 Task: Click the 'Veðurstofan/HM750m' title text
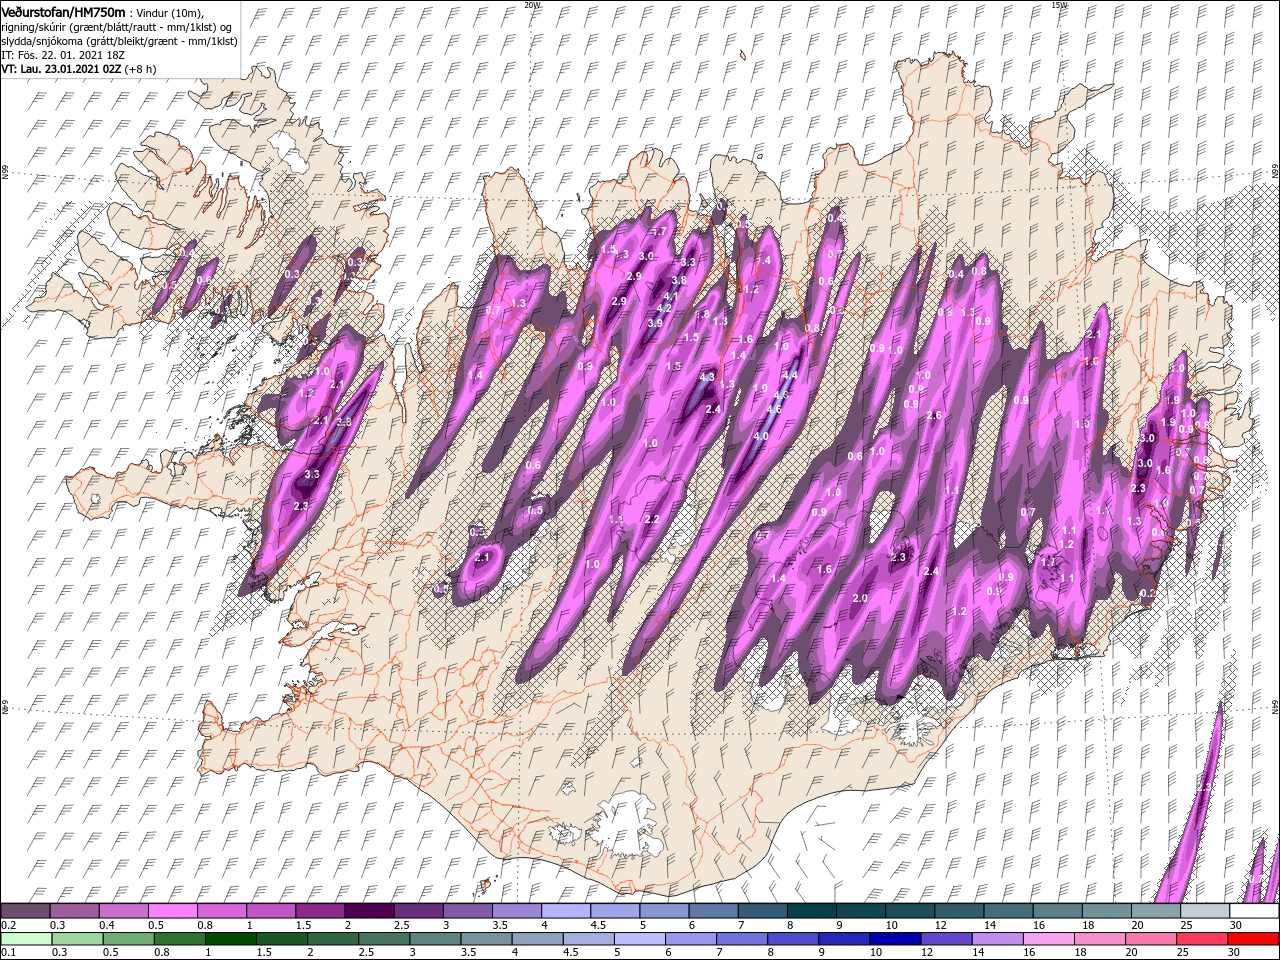63,11
